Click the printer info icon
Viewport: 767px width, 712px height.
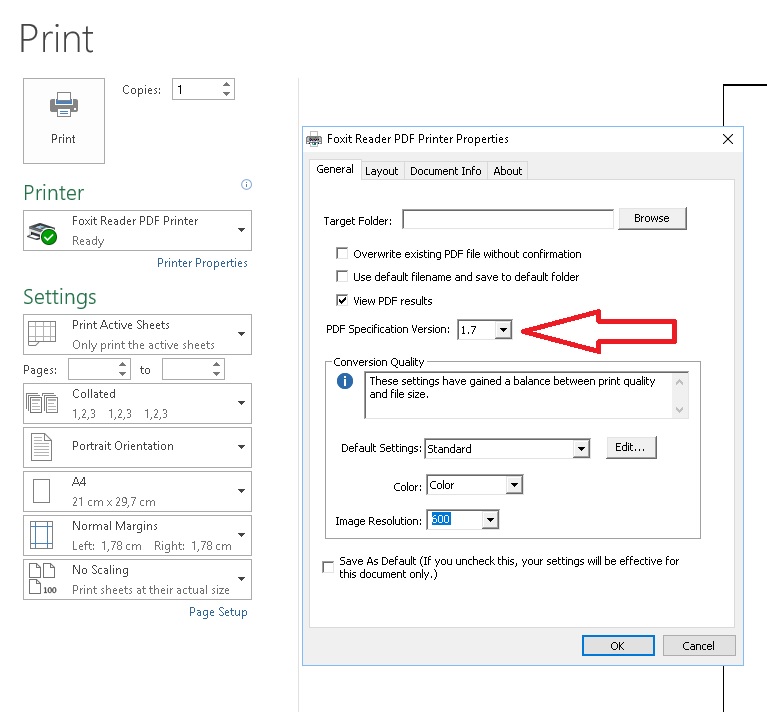click(x=246, y=184)
